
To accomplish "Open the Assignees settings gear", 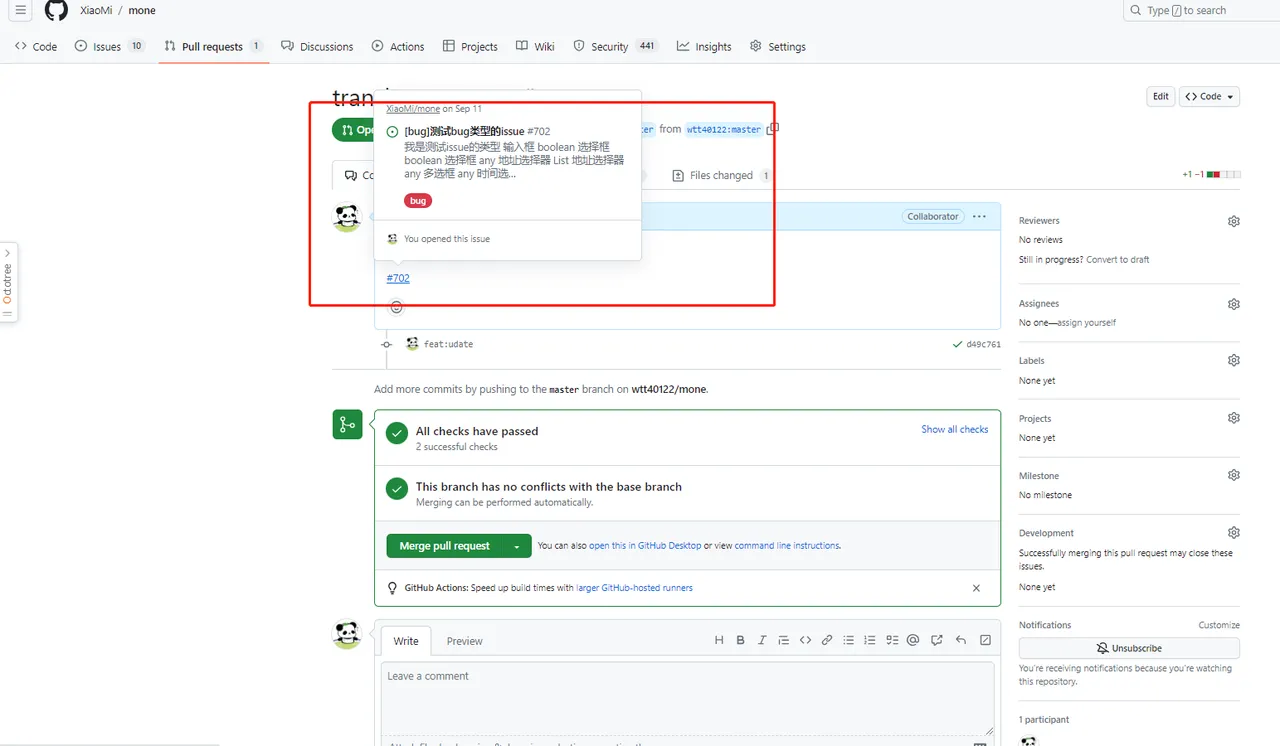I will point(1234,304).
